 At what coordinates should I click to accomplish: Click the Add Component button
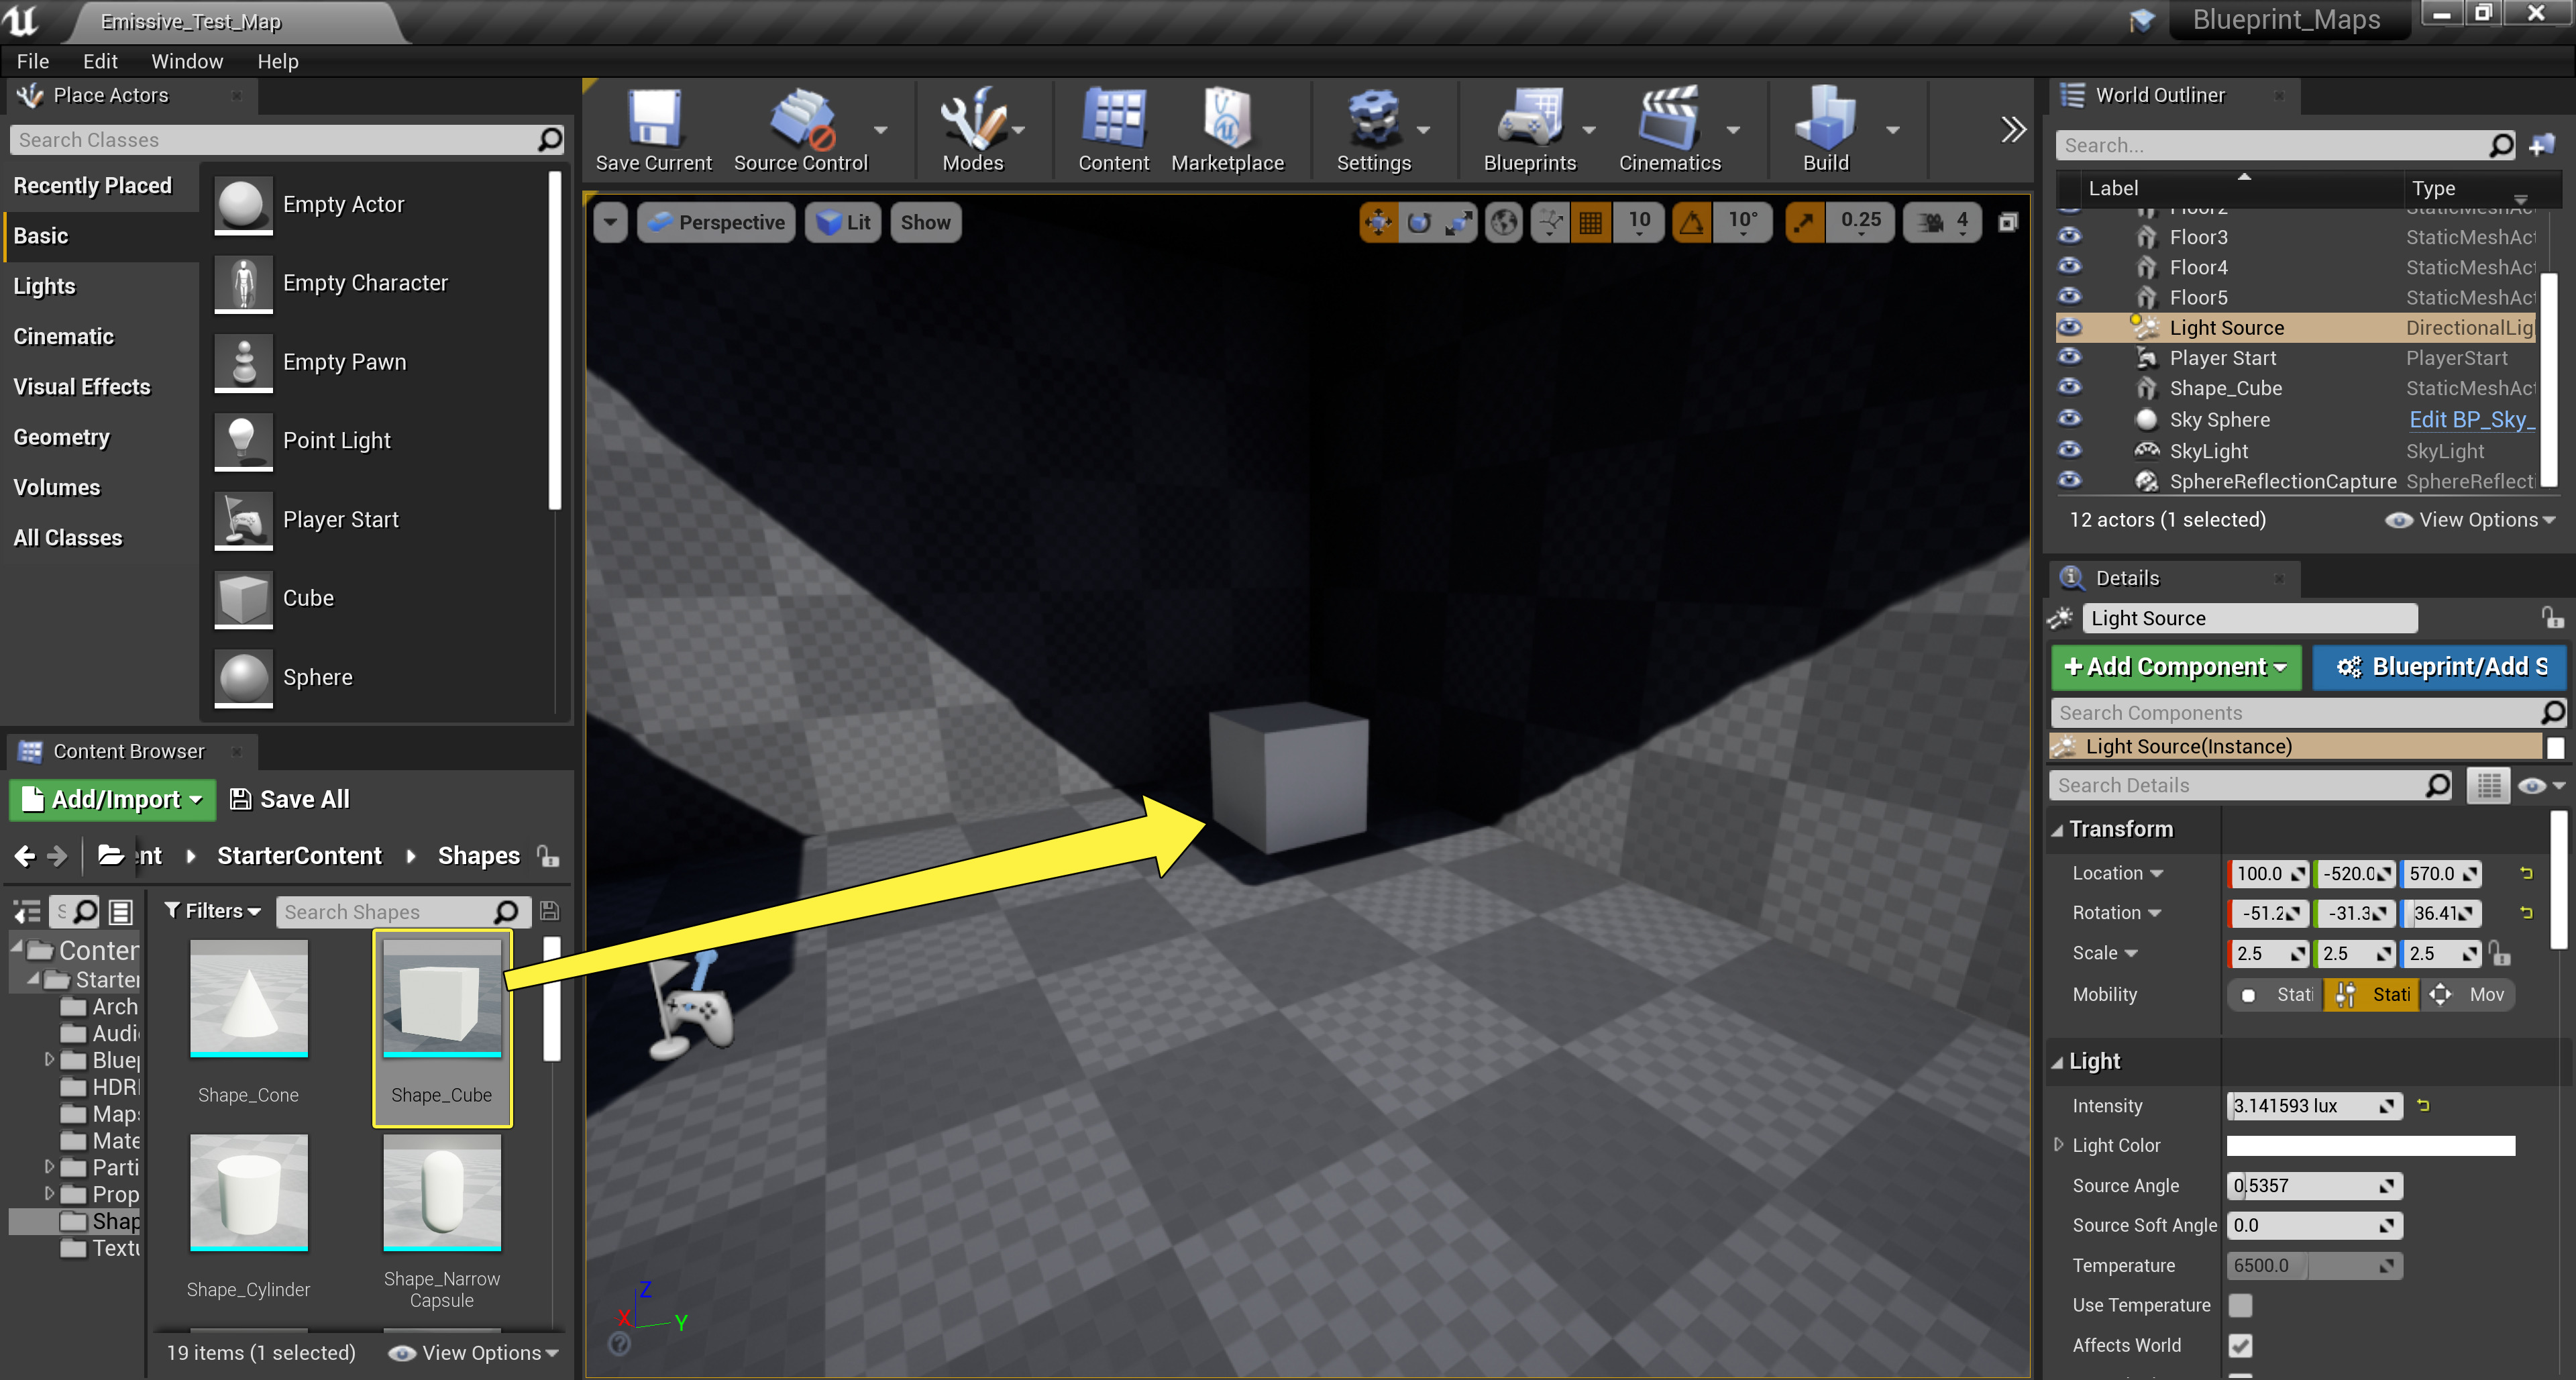(x=2175, y=667)
